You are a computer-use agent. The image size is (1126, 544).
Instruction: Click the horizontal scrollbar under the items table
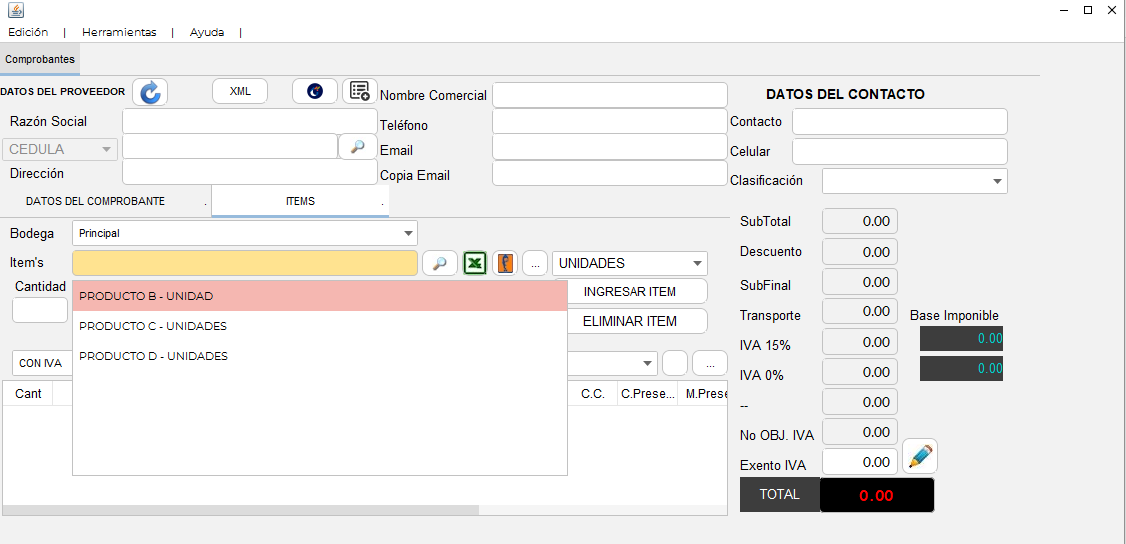pos(240,510)
